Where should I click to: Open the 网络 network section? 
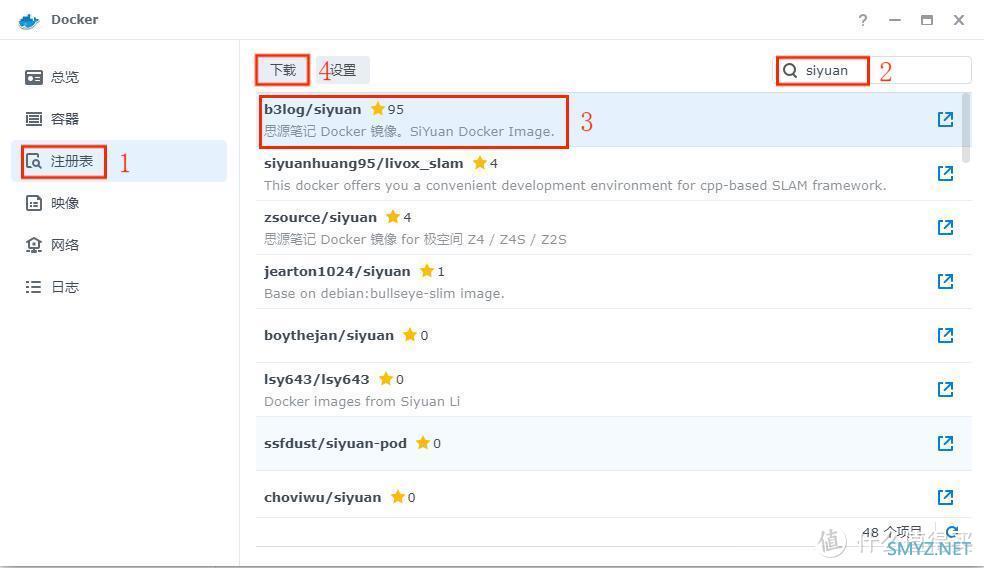pos(119,245)
